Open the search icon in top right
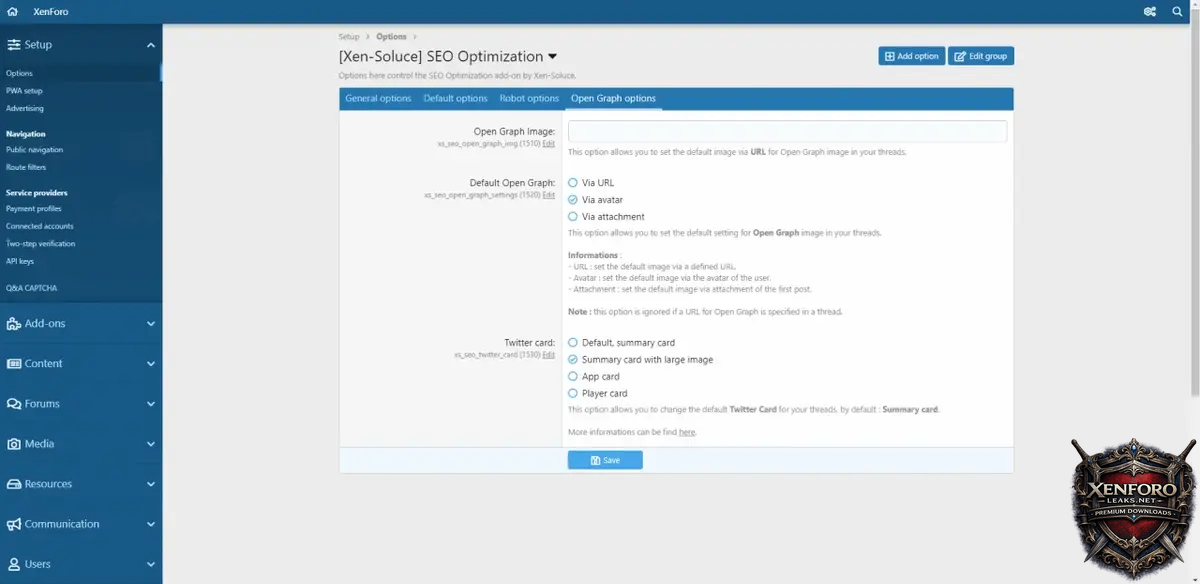Image resolution: width=1200 pixels, height=584 pixels. pyautogui.click(x=1177, y=12)
